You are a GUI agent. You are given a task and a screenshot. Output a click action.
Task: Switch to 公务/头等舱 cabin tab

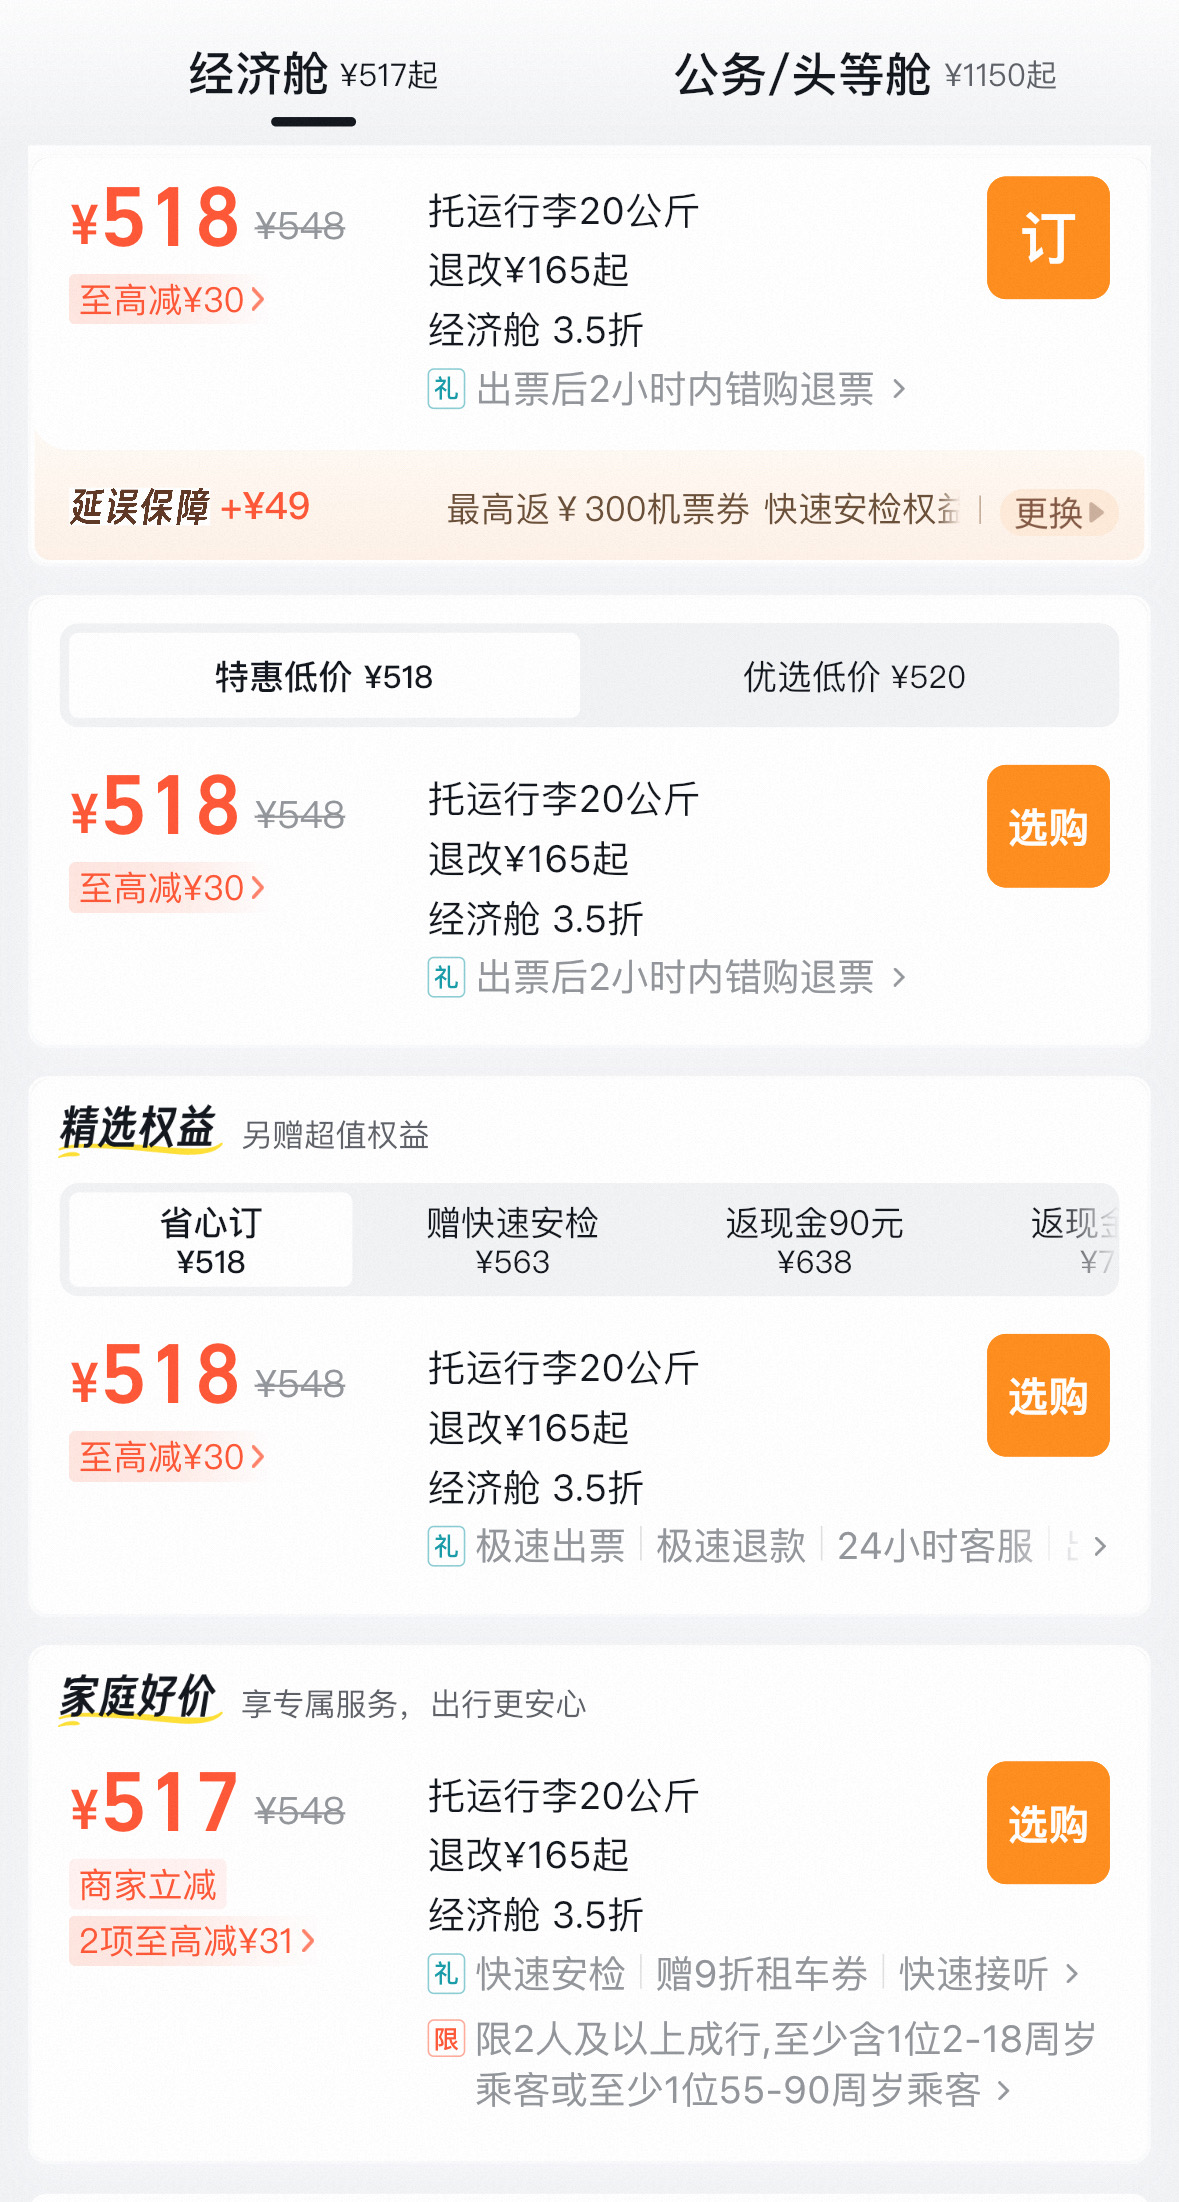[x=864, y=75]
